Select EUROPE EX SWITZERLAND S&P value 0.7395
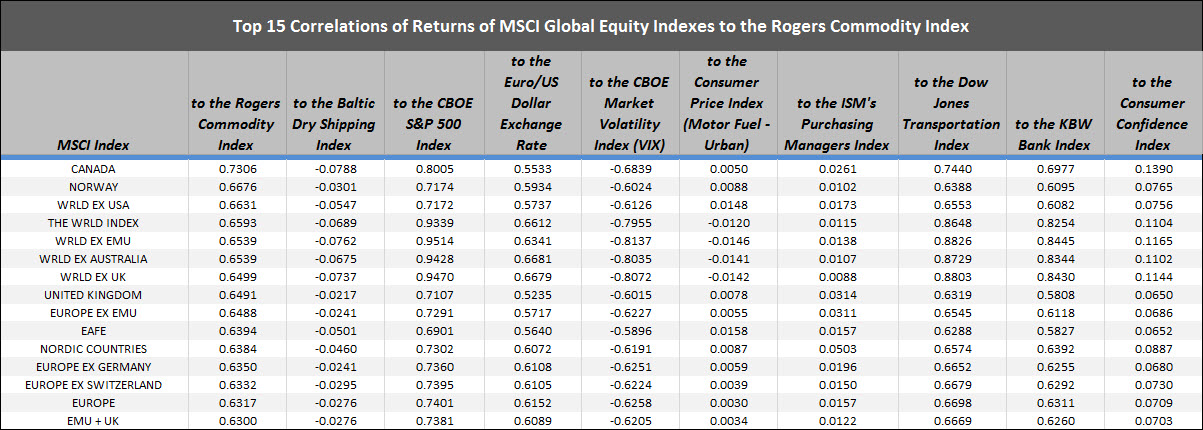The height and width of the screenshot is (430, 1203). coord(433,385)
